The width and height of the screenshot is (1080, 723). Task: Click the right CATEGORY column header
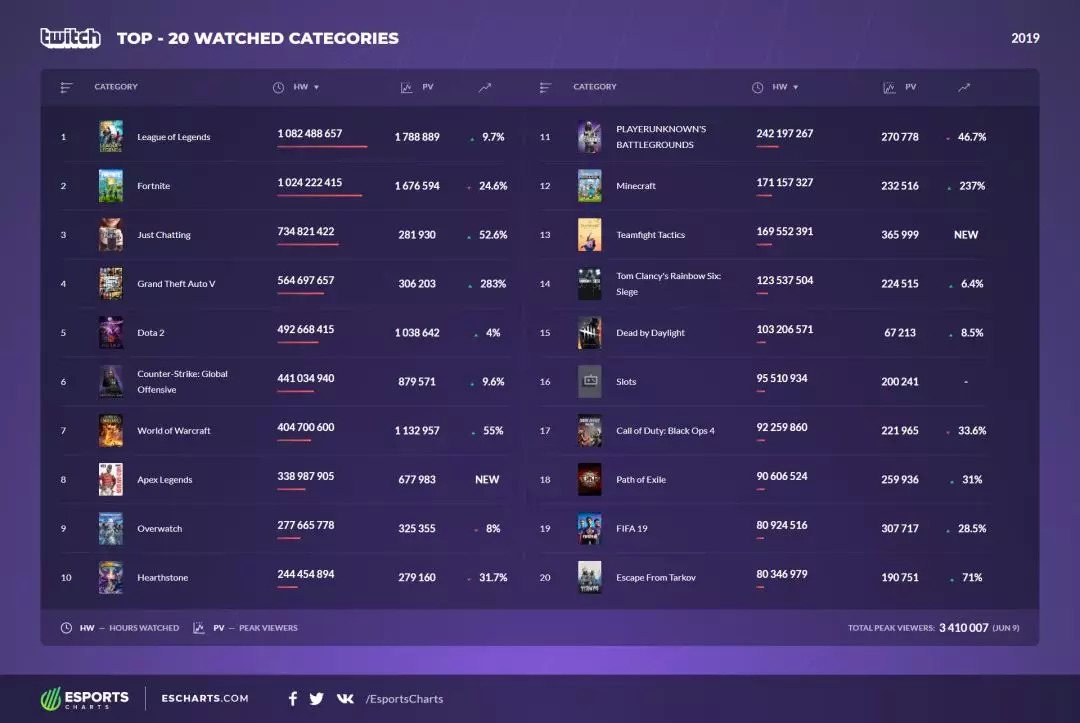(x=594, y=87)
